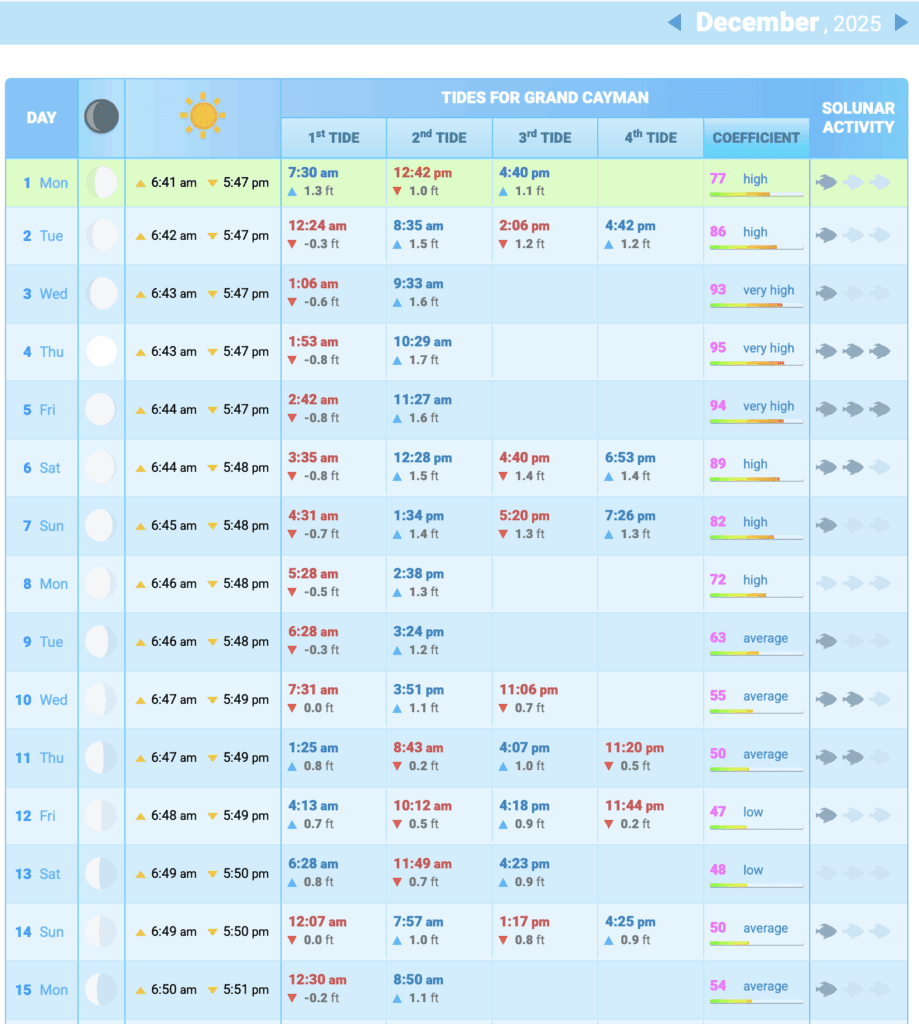Viewport: 919px width, 1024px height.
Task: Click coefficient bar for 12 Fri
Action: click(756, 828)
